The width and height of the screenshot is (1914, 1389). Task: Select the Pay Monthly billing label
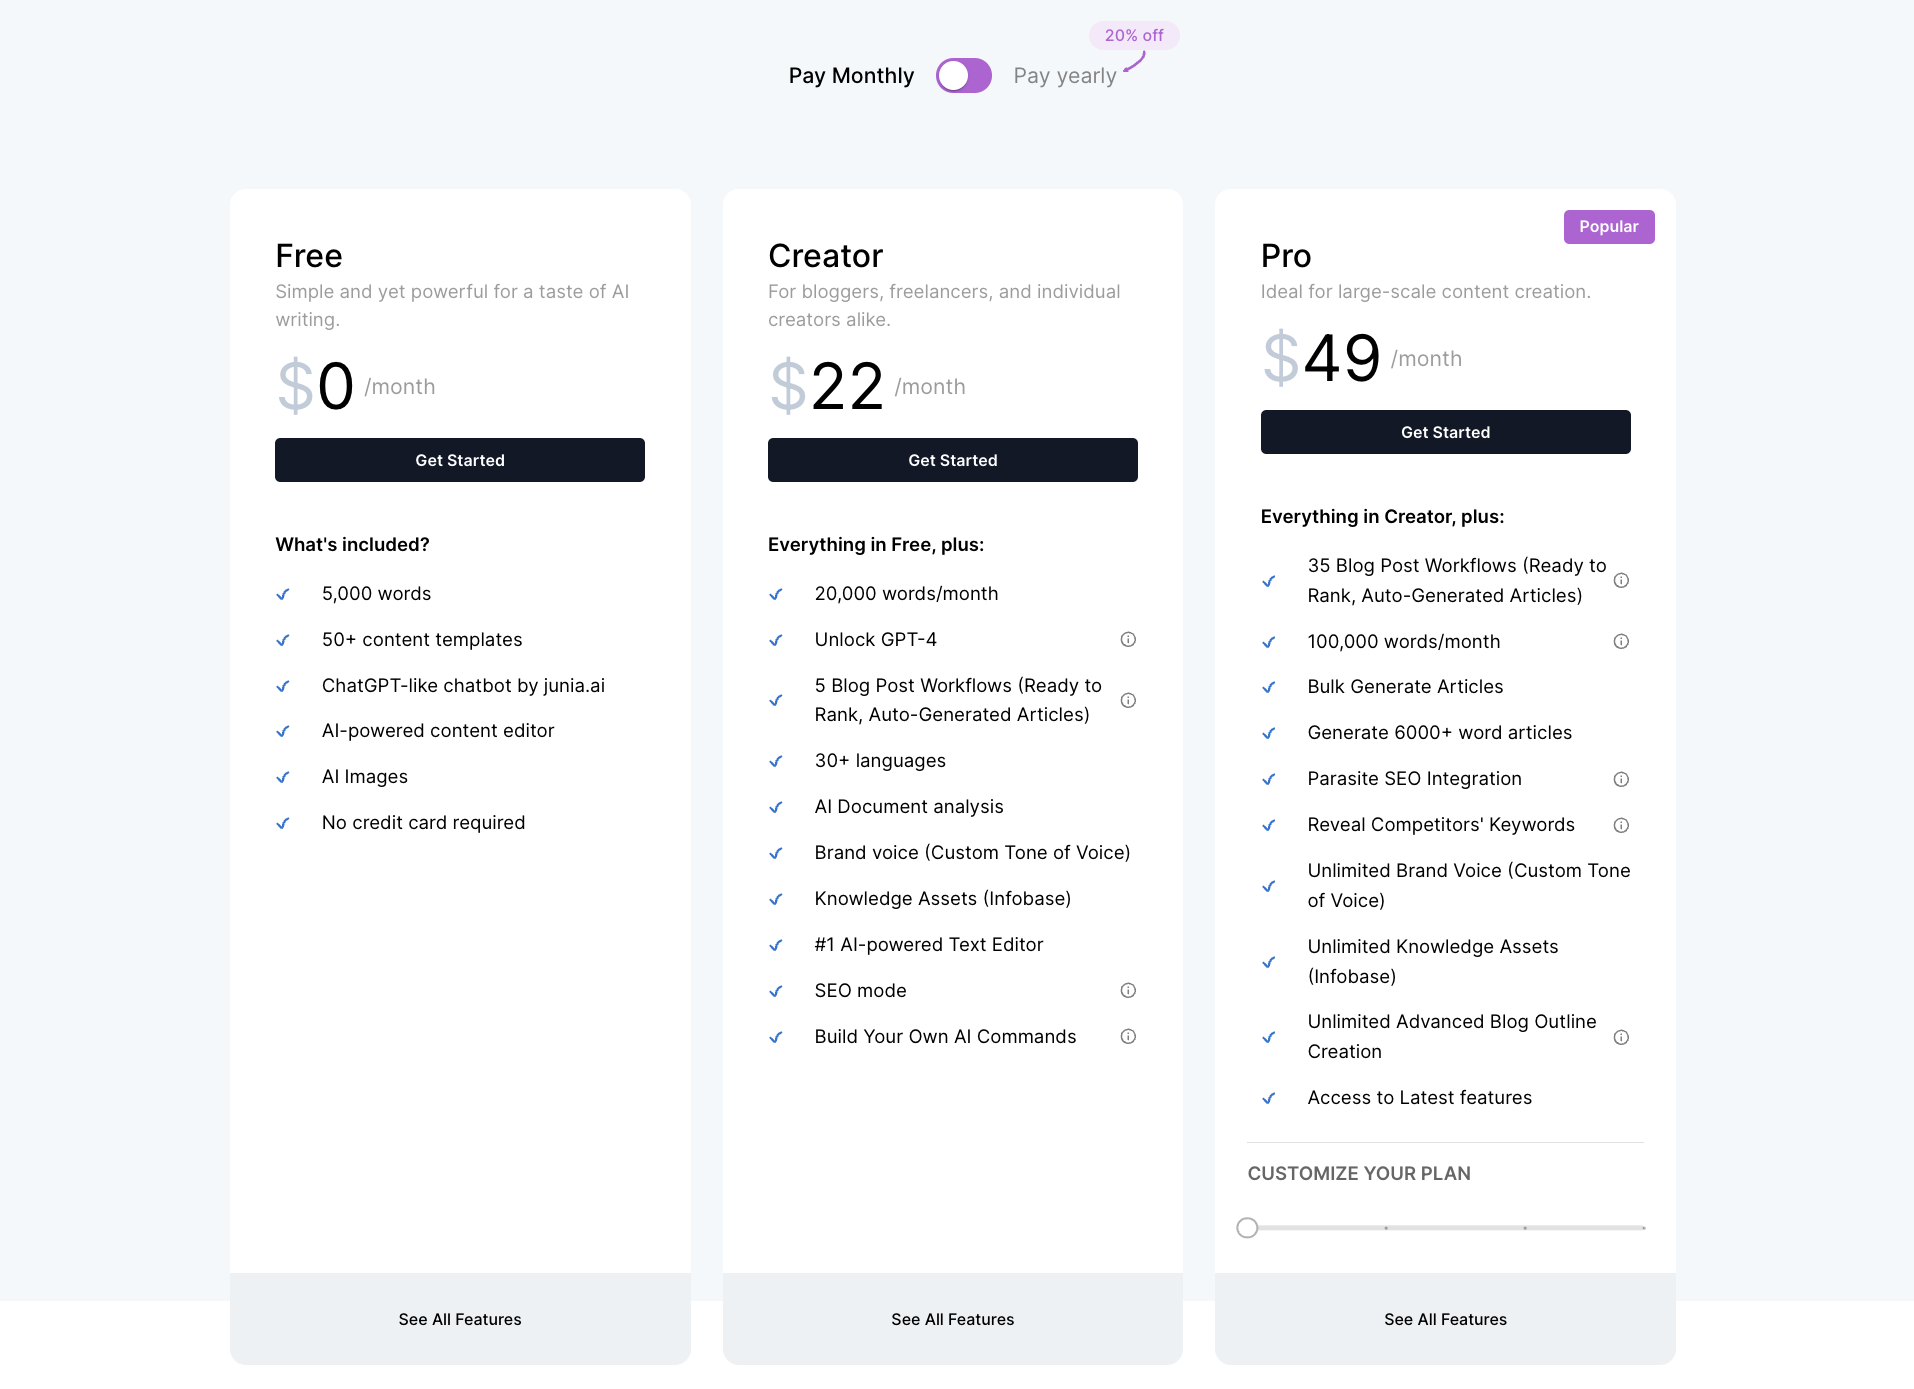[x=851, y=76]
